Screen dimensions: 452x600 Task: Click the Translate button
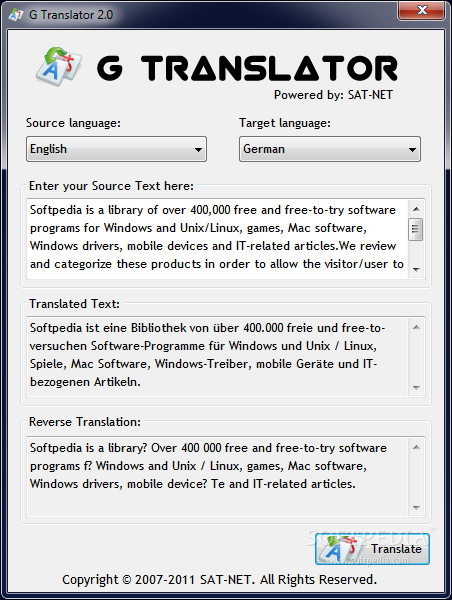372,549
